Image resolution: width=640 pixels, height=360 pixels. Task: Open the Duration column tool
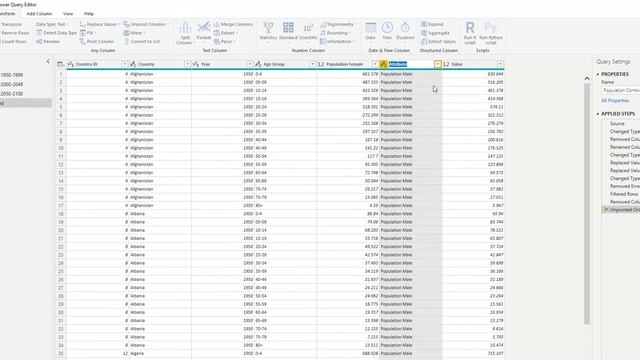click(x=405, y=31)
